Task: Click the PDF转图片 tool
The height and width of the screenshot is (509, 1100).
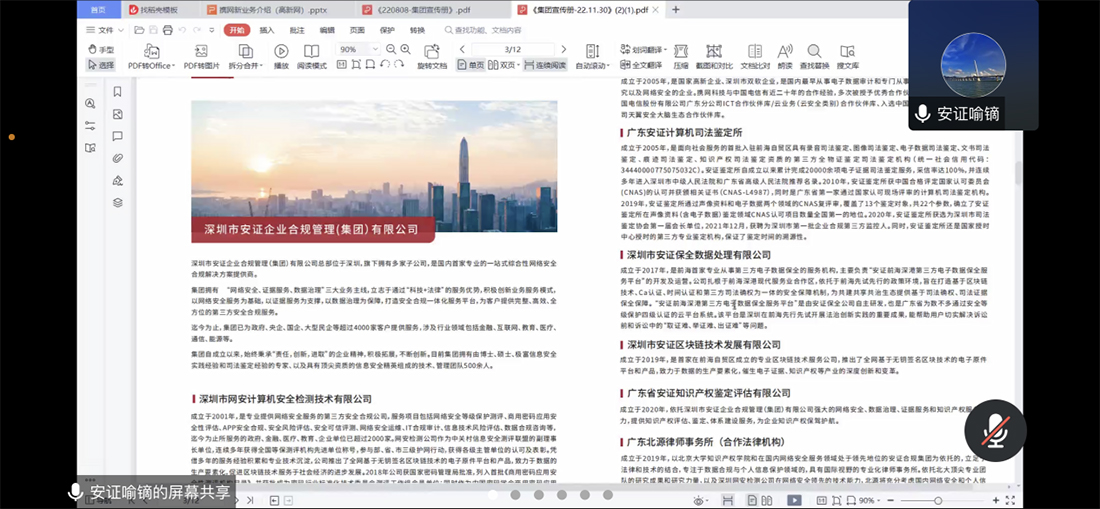Action: tap(201, 57)
